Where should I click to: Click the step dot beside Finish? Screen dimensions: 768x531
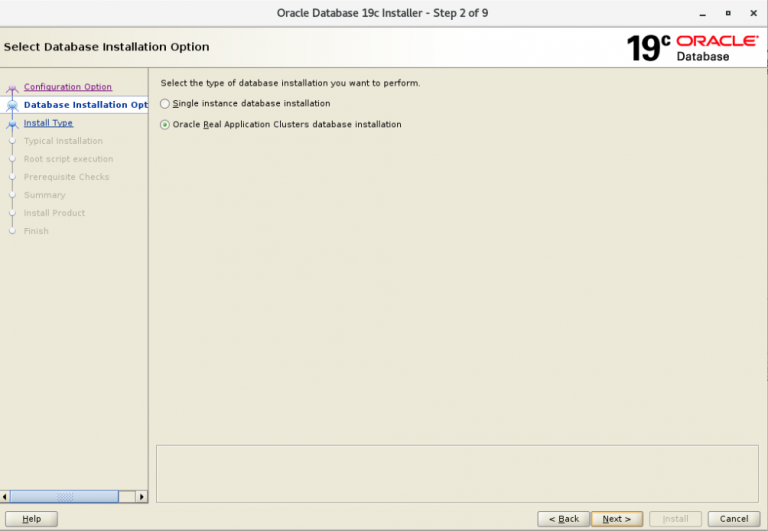point(12,231)
